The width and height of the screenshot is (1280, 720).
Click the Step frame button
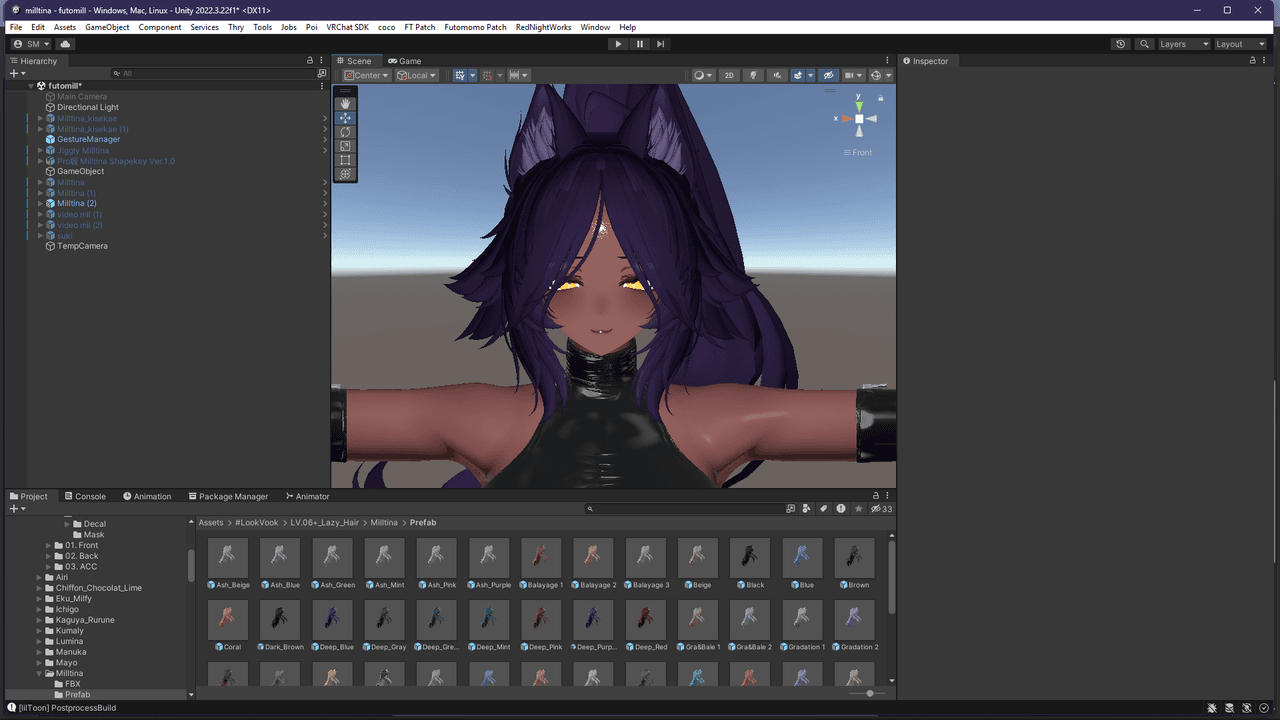[660, 44]
